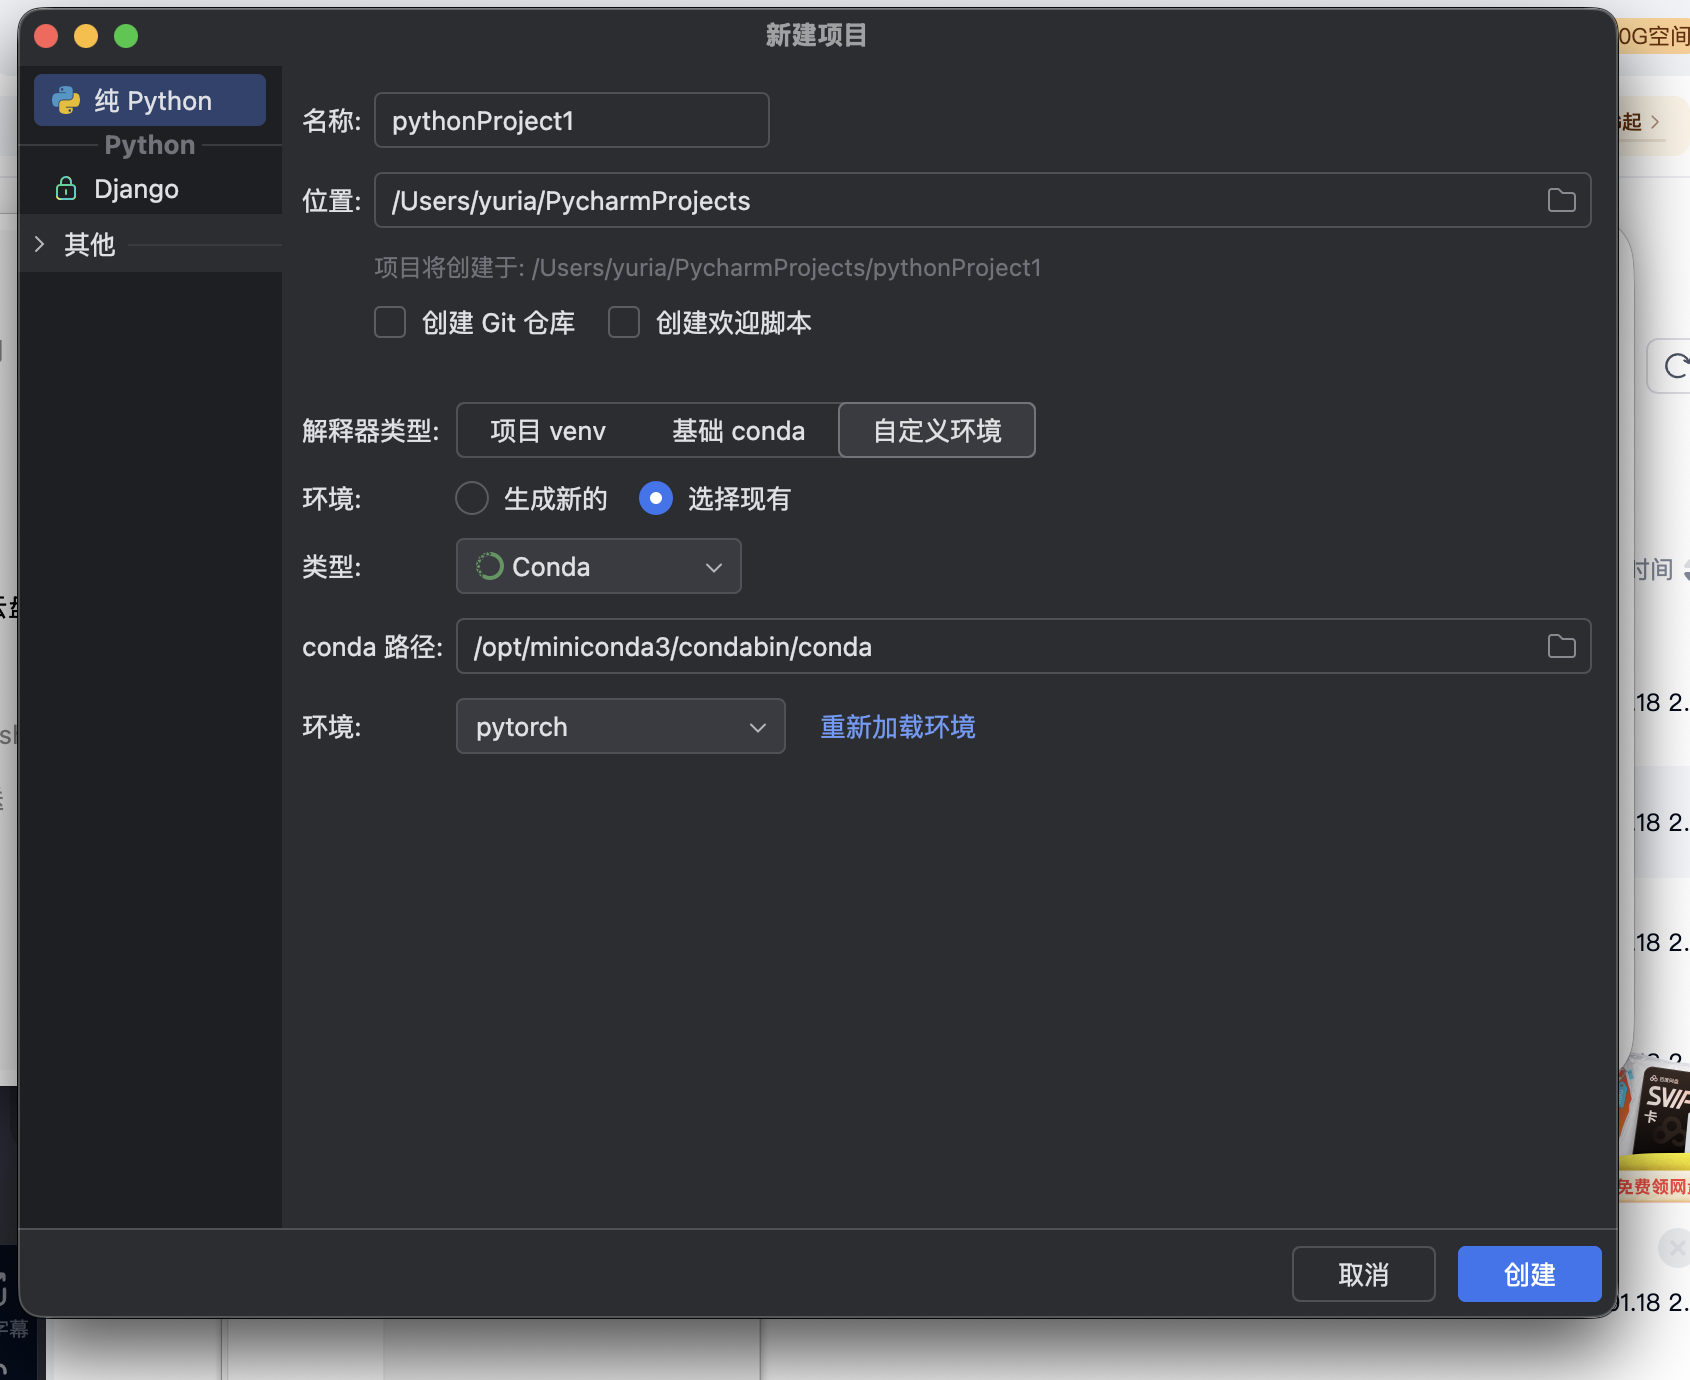Click the yellow minimize window button
This screenshot has height=1380, width=1690.
click(86, 36)
